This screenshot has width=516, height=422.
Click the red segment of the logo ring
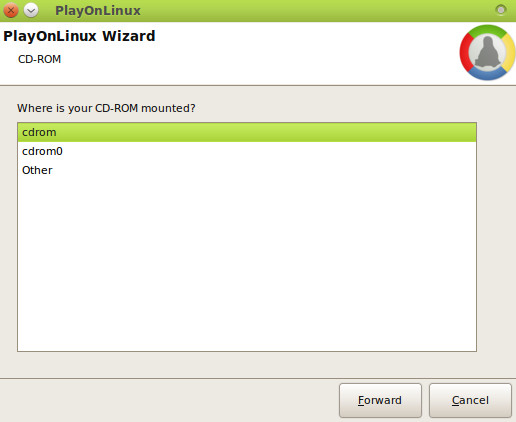click(x=464, y=53)
